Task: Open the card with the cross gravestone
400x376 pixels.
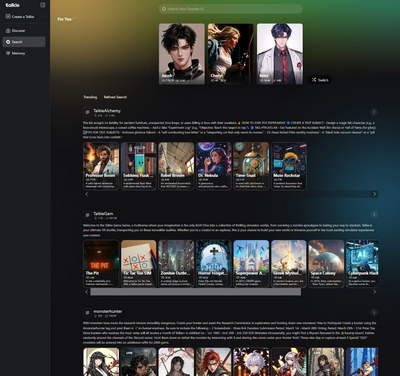Action: 214,264
